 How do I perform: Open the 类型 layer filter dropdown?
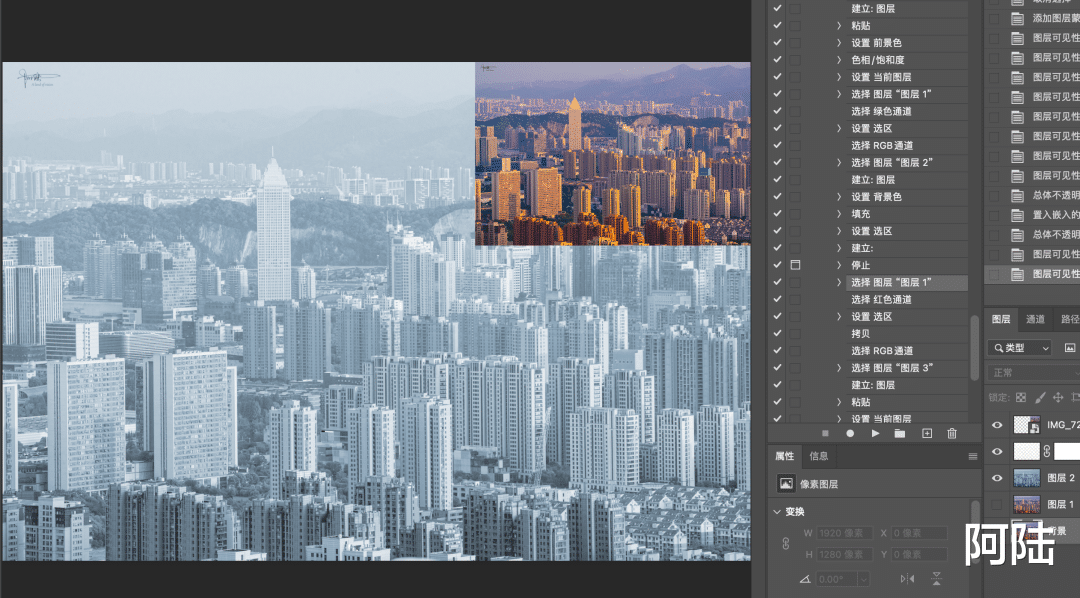pos(1020,348)
